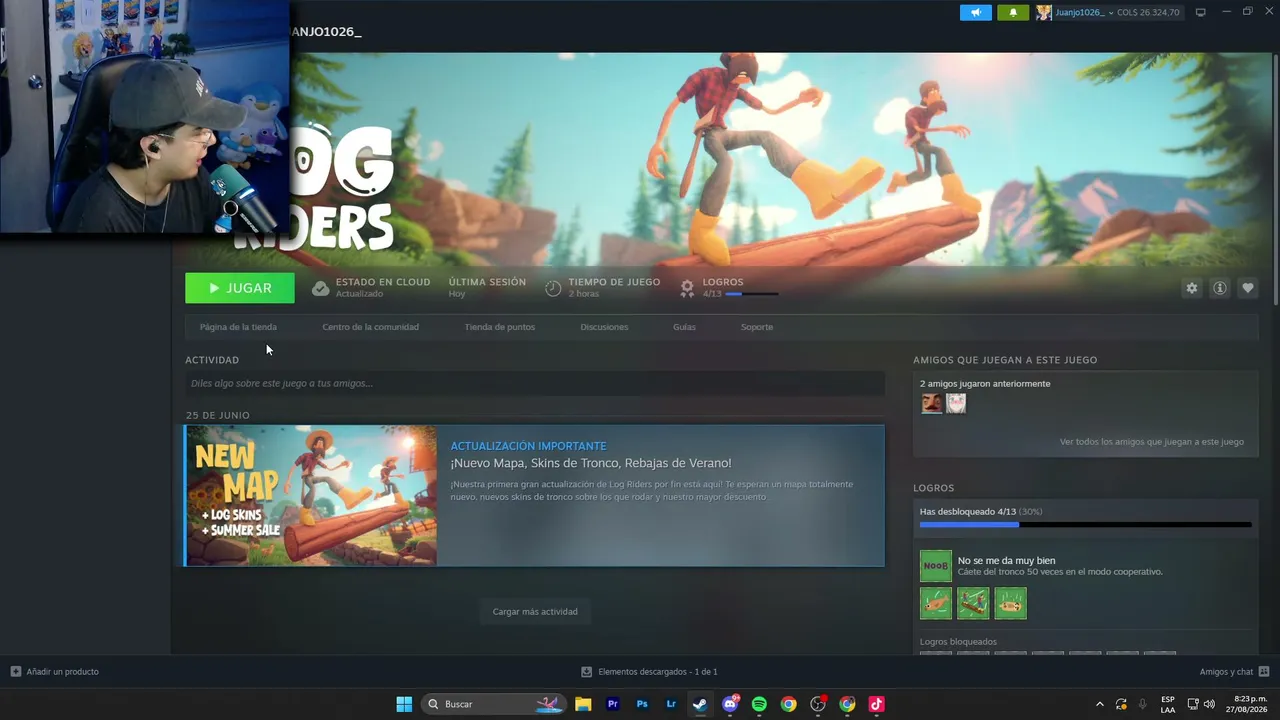Click the taskbar Buscar search box
Screen dimensions: 1280x720
click(494, 704)
